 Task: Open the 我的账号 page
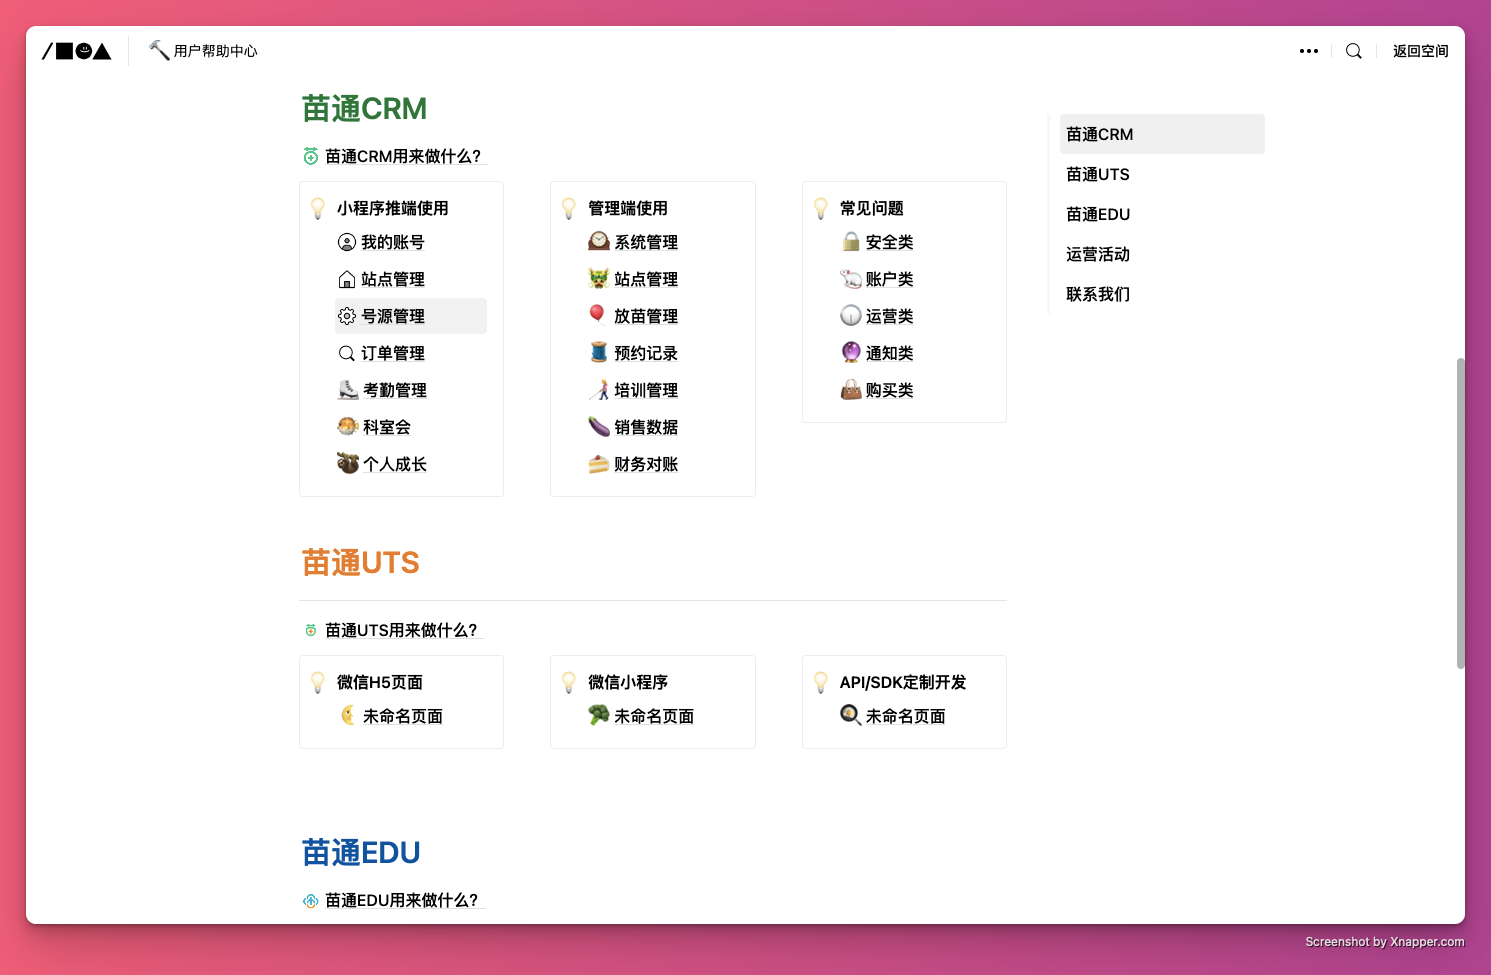point(393,242)
